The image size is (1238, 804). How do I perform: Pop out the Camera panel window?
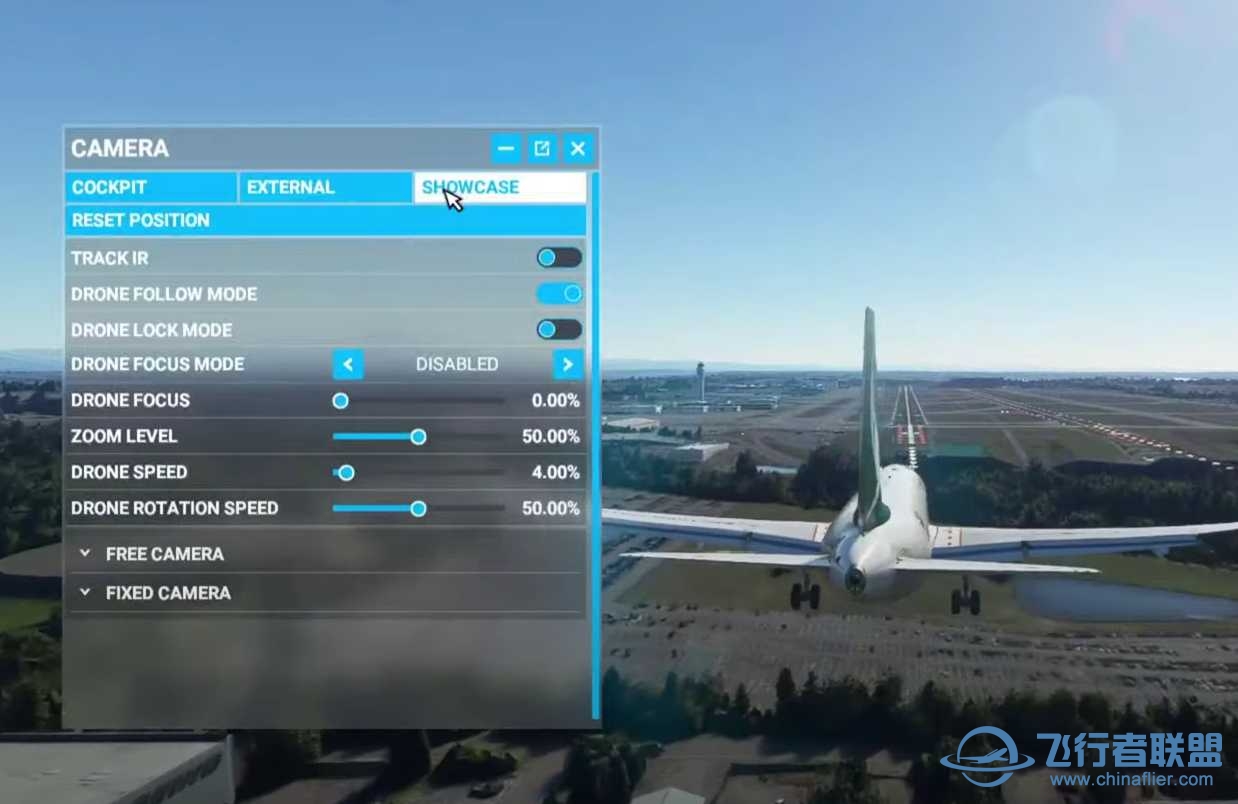(542, 149)
